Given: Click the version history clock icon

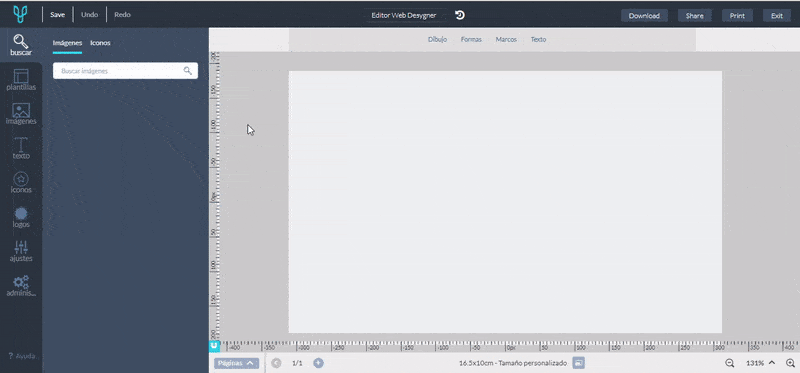Looking at the screenshot, I should click(x=460, y=15).
